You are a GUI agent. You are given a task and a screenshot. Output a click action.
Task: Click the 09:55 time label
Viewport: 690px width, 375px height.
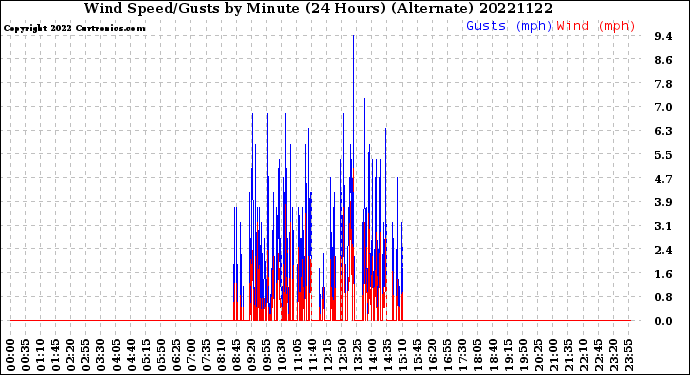coord(266,355)
